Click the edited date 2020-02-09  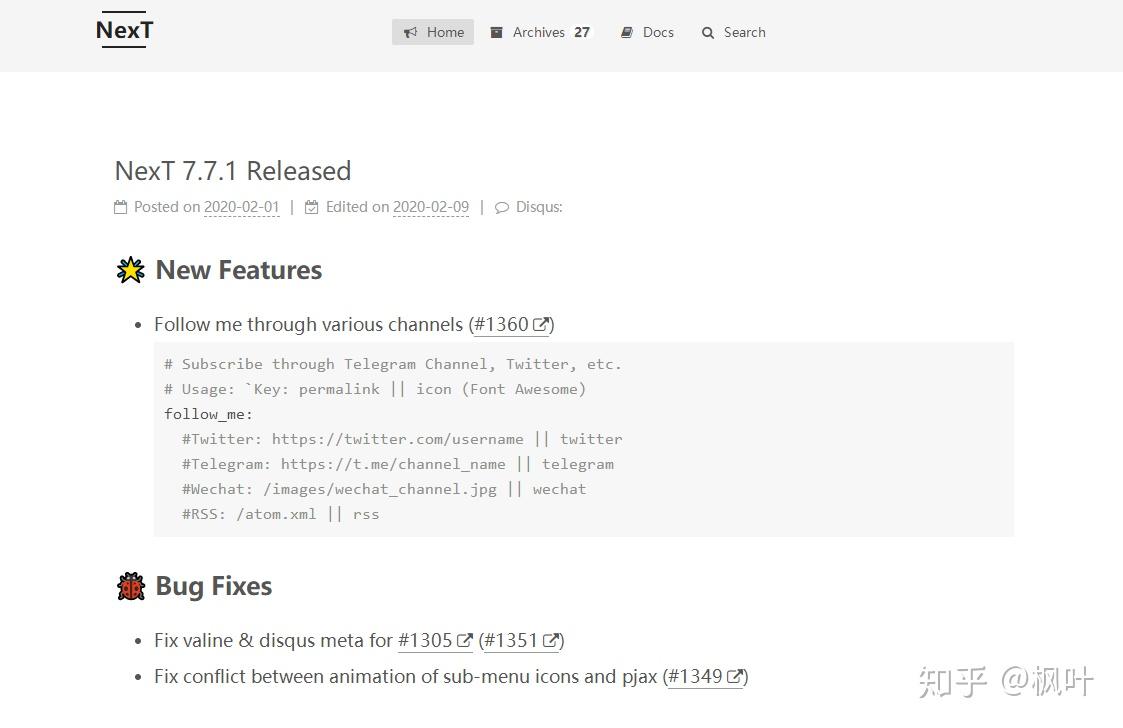[430, 207]
